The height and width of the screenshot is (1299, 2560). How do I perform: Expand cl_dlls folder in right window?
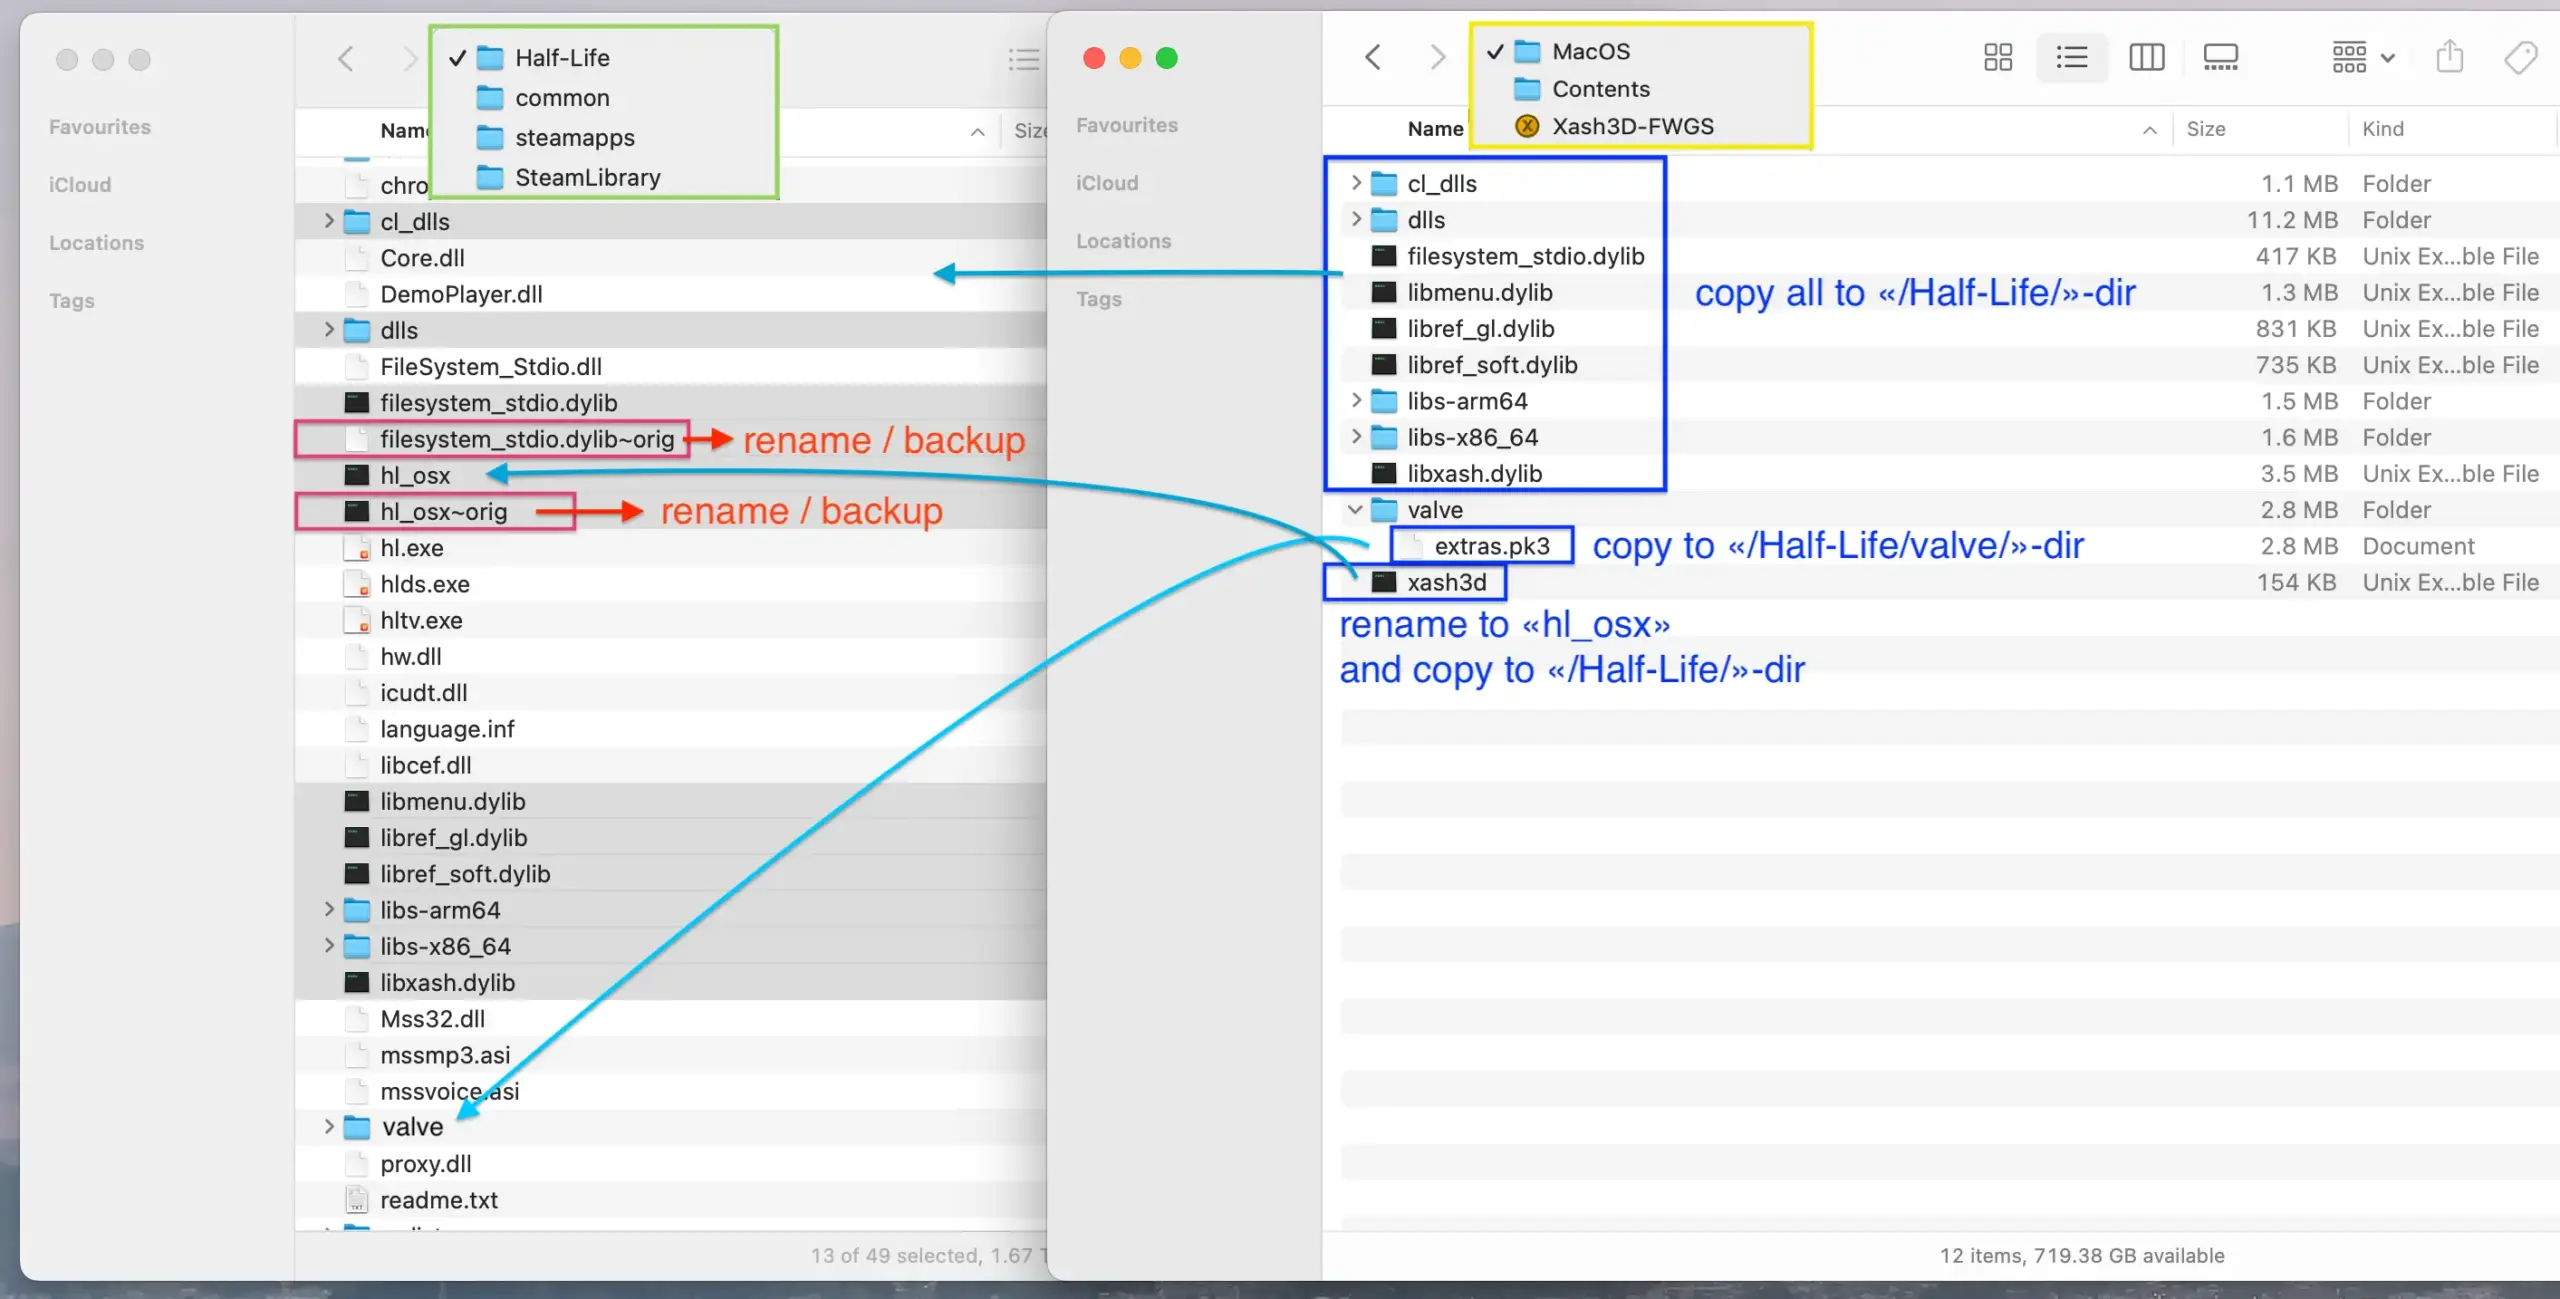click(1355, 183)
